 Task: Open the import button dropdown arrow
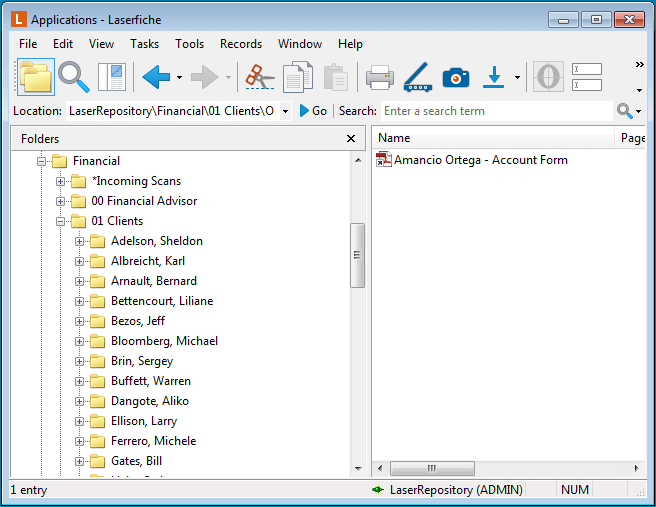coord(517,77)
